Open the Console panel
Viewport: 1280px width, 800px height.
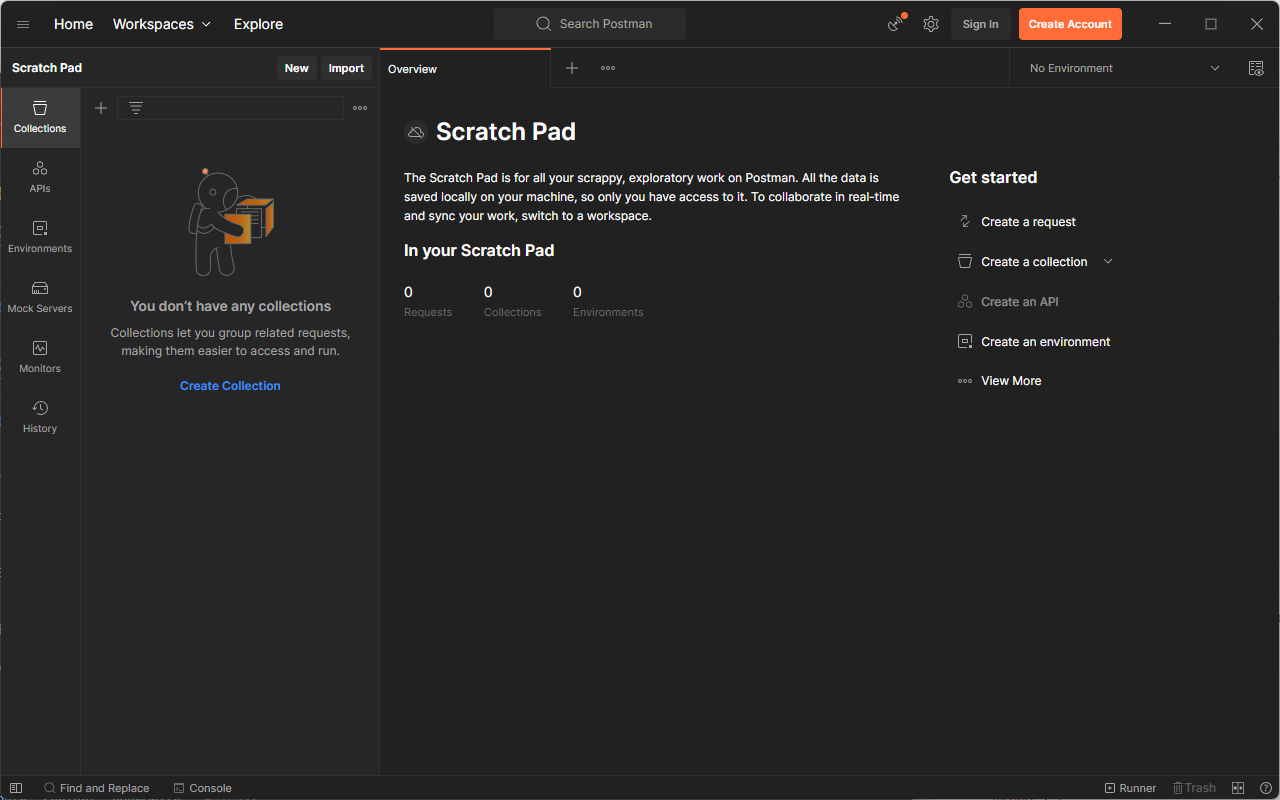[202, 788]
